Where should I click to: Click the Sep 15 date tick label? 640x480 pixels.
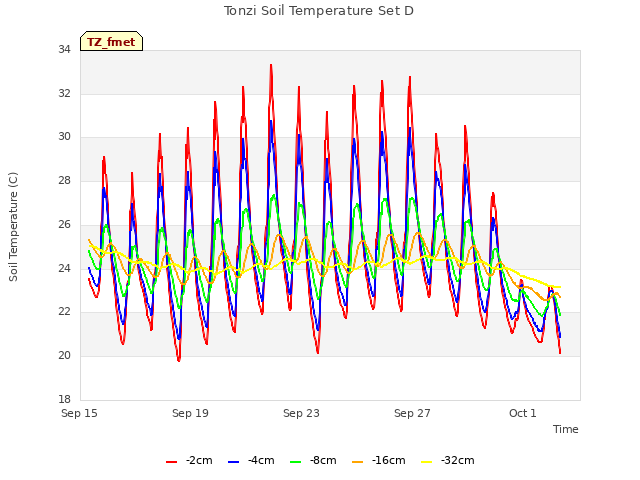point(80,413)
